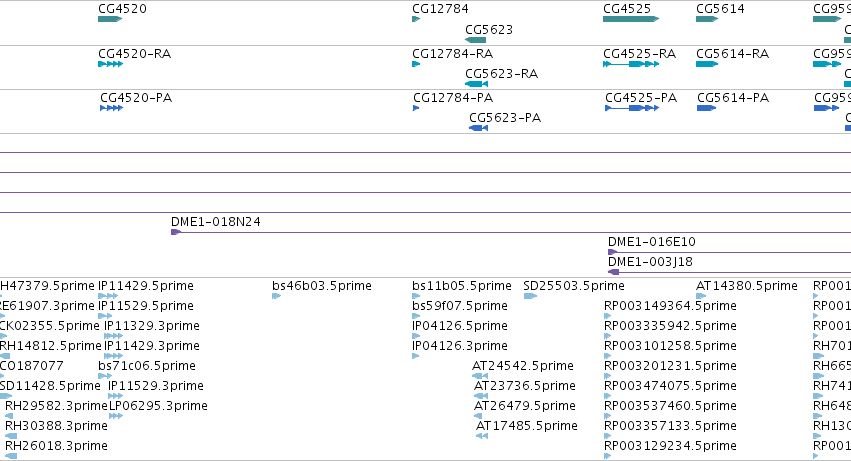
Task: Open the CG12784 gene label
Action: pyautogui.click(x=440, y=9)
